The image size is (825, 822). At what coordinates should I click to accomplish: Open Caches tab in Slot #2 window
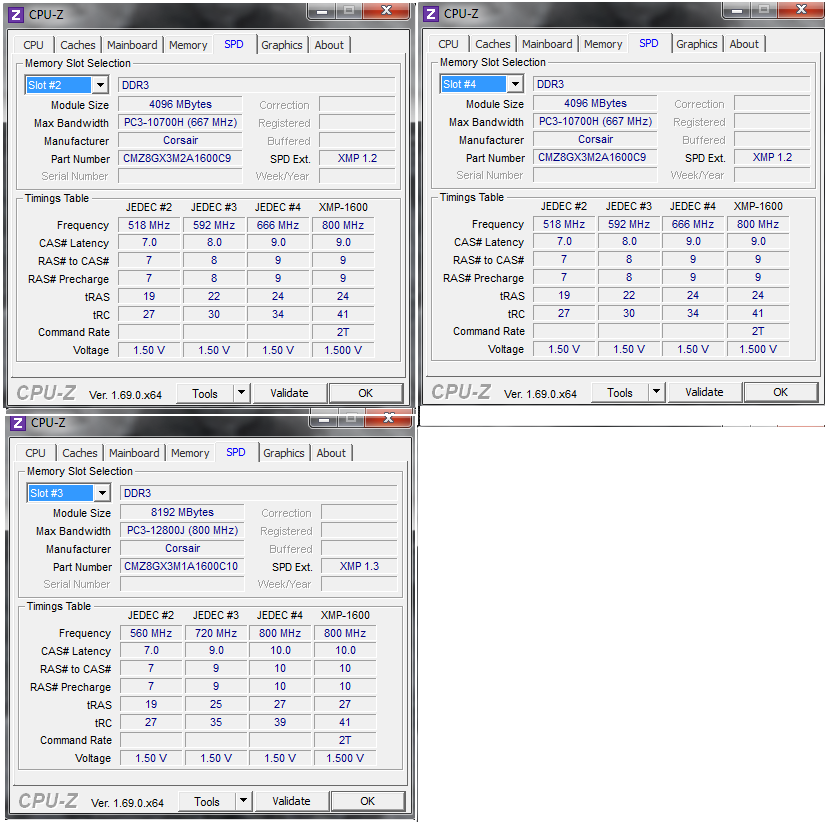[x=78, y=45]
